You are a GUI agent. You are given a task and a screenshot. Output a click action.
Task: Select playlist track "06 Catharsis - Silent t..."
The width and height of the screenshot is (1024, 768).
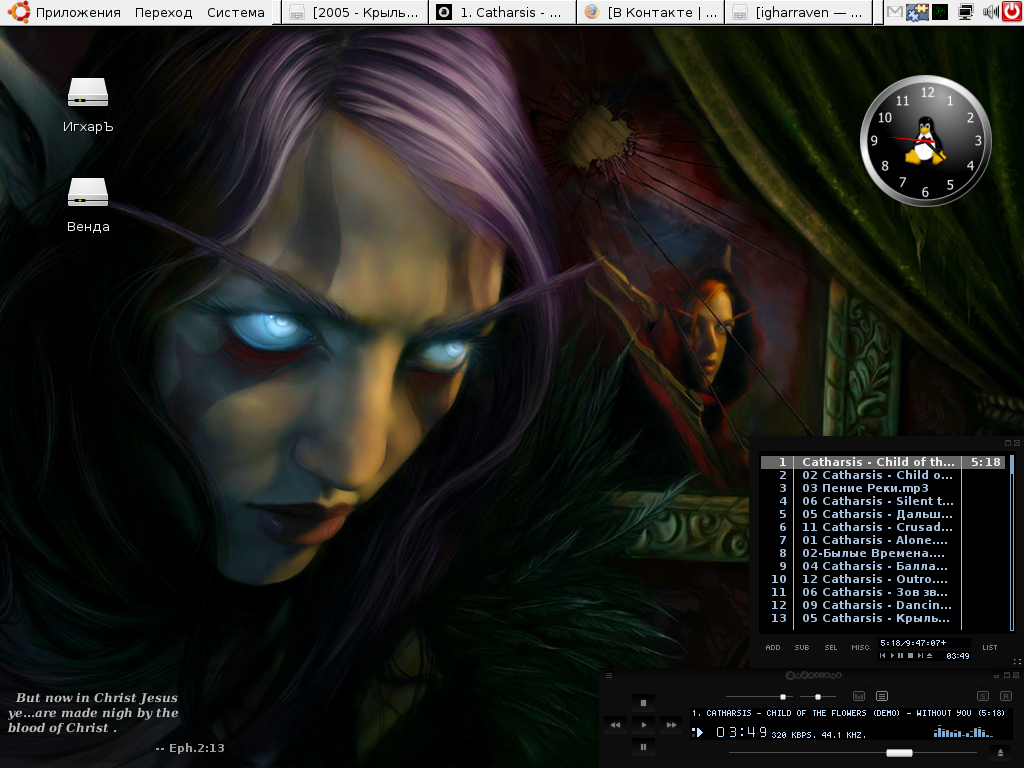[882, 501]
